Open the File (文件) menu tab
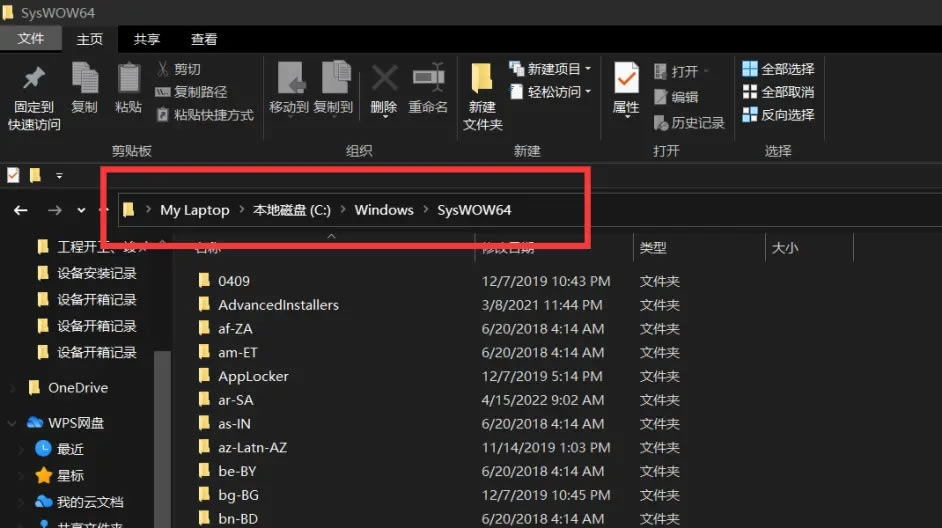 tap(31, 39)
